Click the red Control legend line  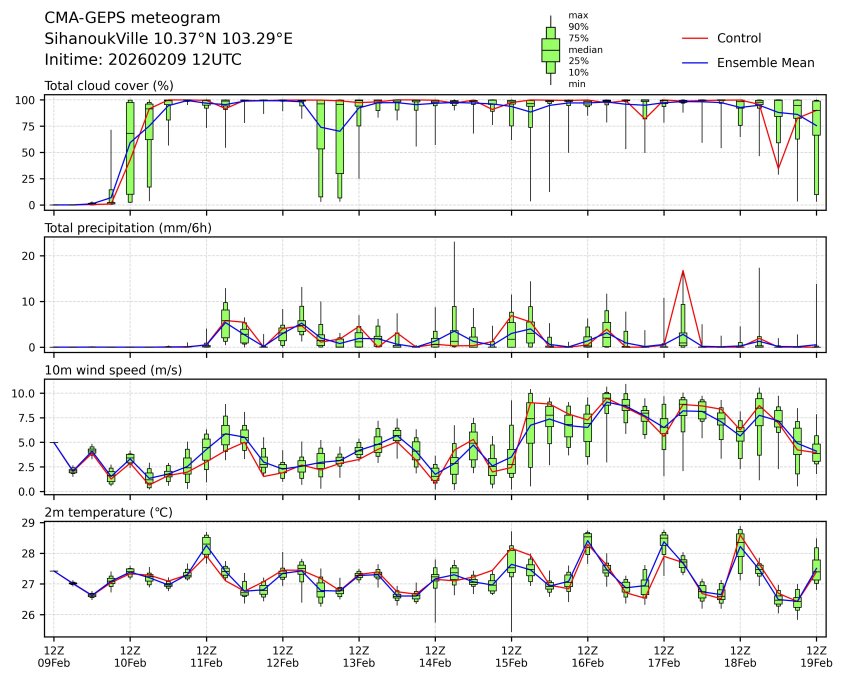coord(695,38)
